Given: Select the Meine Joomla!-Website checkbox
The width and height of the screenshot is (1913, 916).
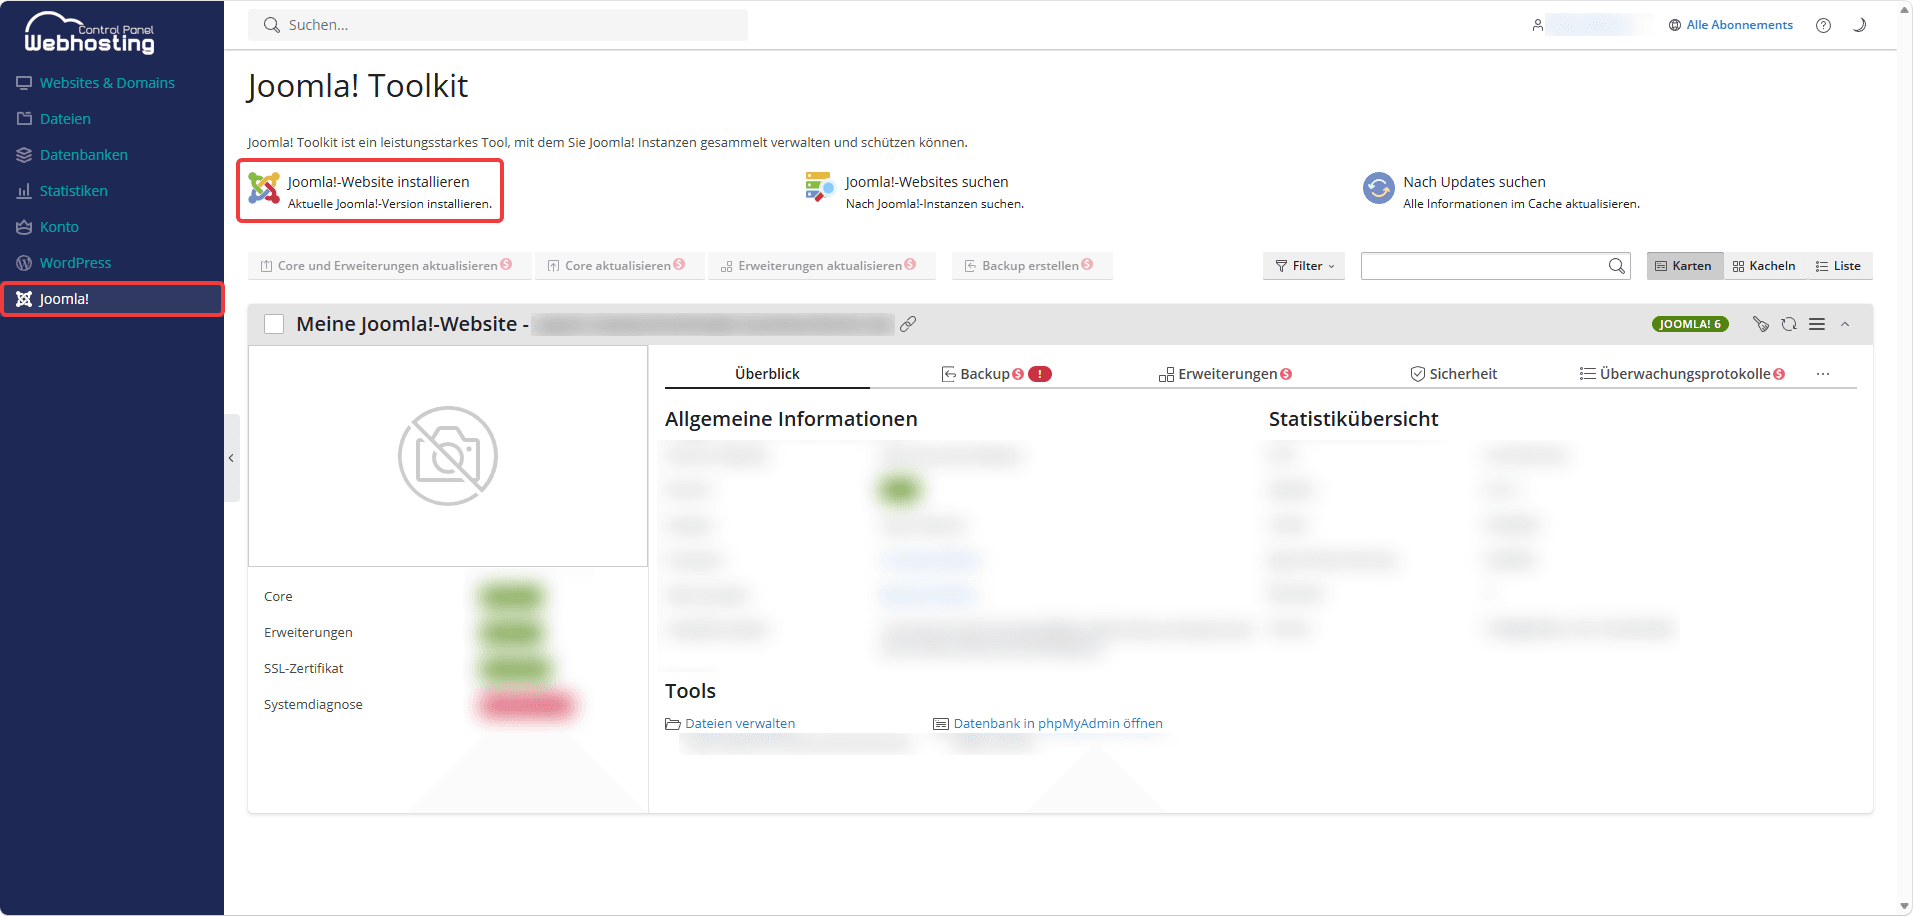Looking at the screenshot, I should point(274,324).
